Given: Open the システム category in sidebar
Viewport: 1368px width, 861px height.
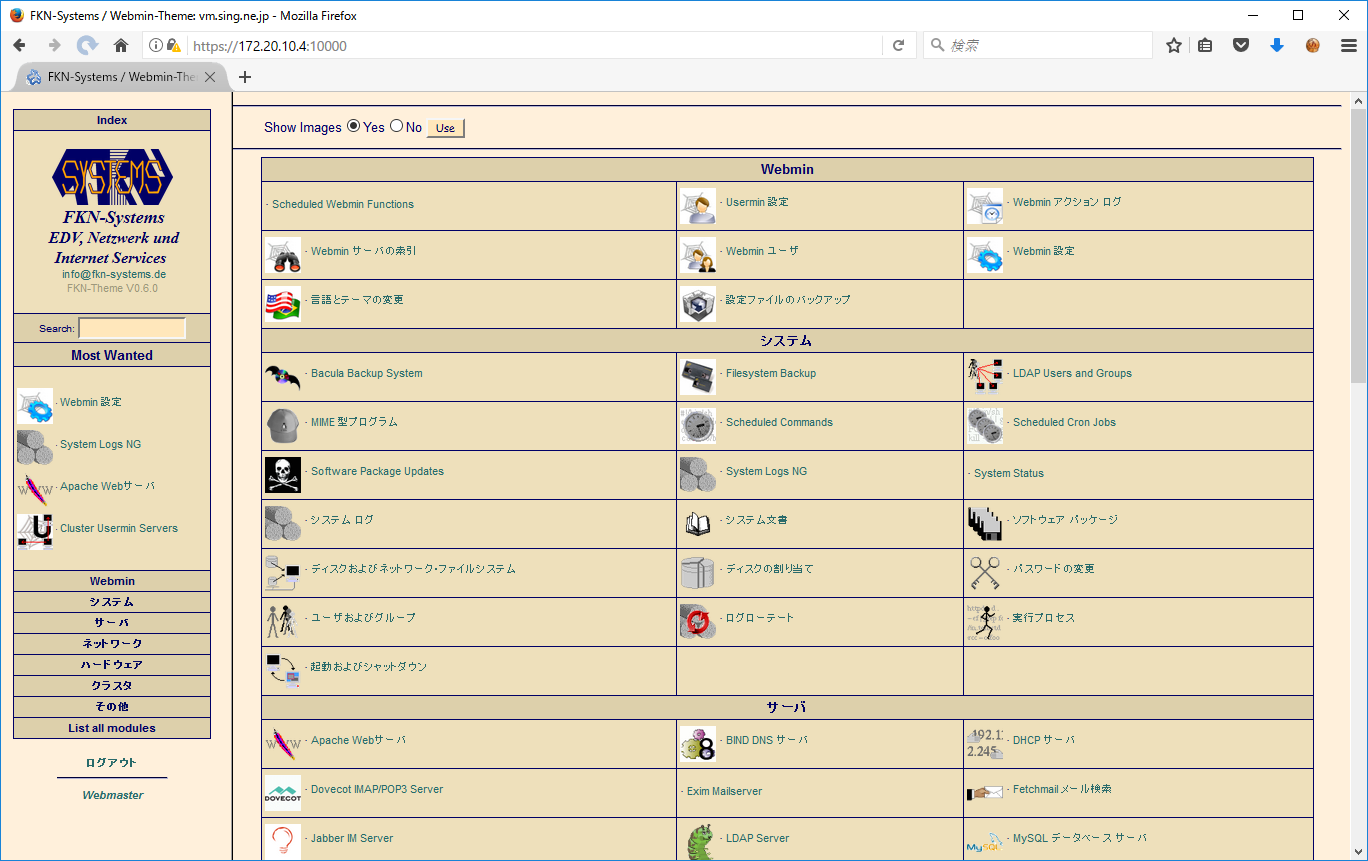Looking at the screenshot, I should click(x=112, y=602).
